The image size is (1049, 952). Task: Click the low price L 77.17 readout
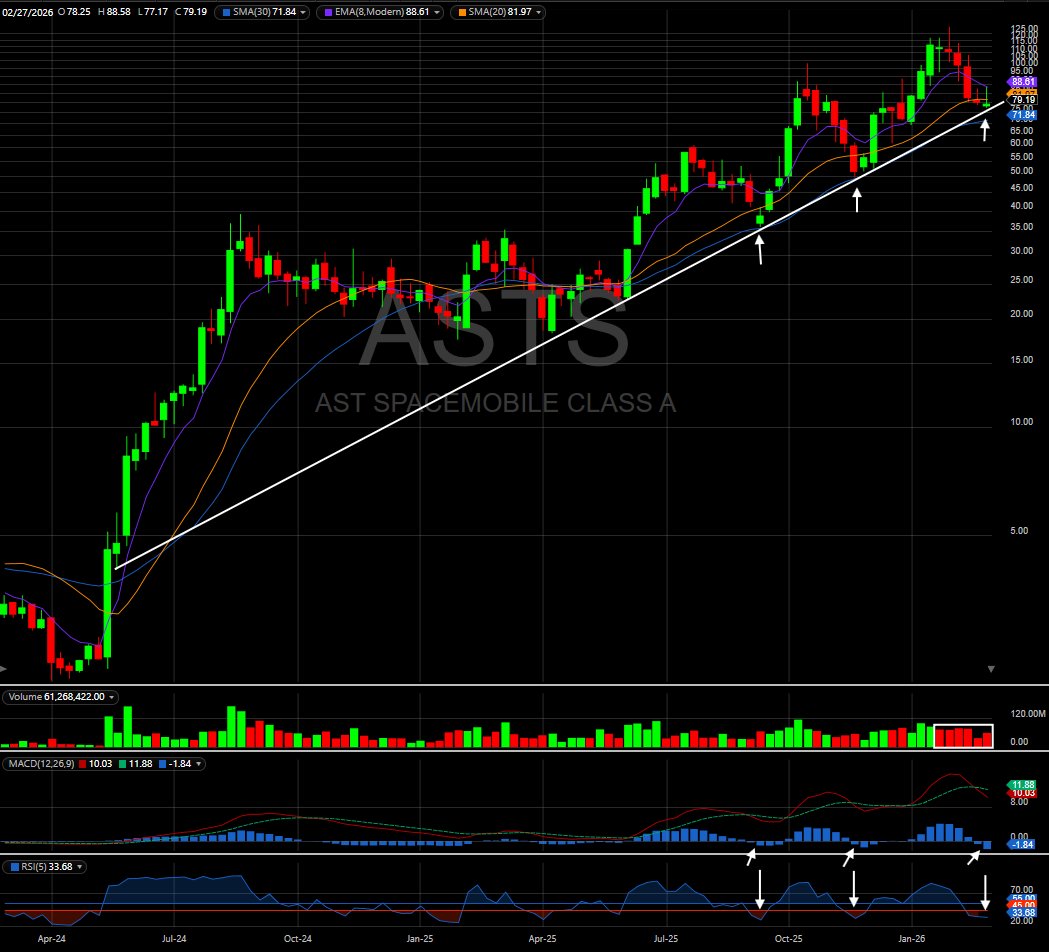point(153,12)
